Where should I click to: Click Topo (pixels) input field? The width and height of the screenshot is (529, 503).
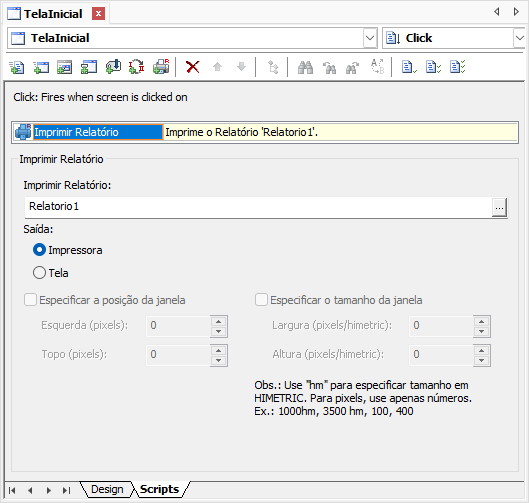tap(178, 355)
